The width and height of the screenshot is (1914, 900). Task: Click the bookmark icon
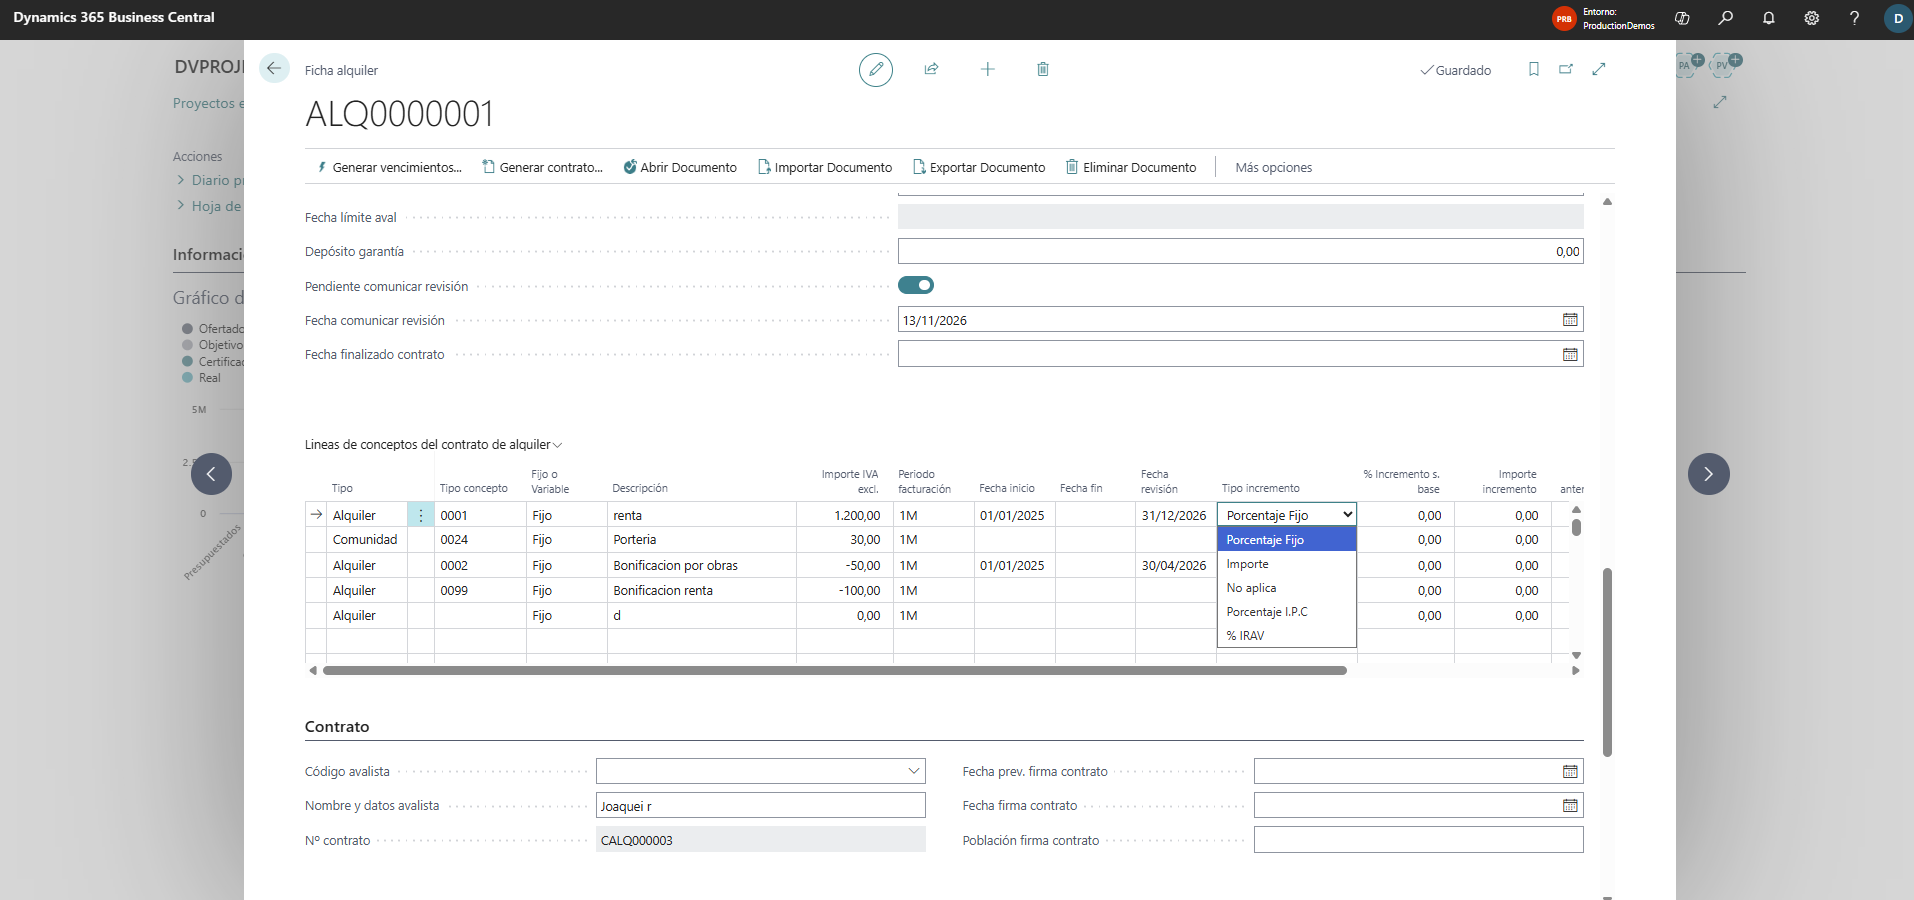click(1534, 69)
